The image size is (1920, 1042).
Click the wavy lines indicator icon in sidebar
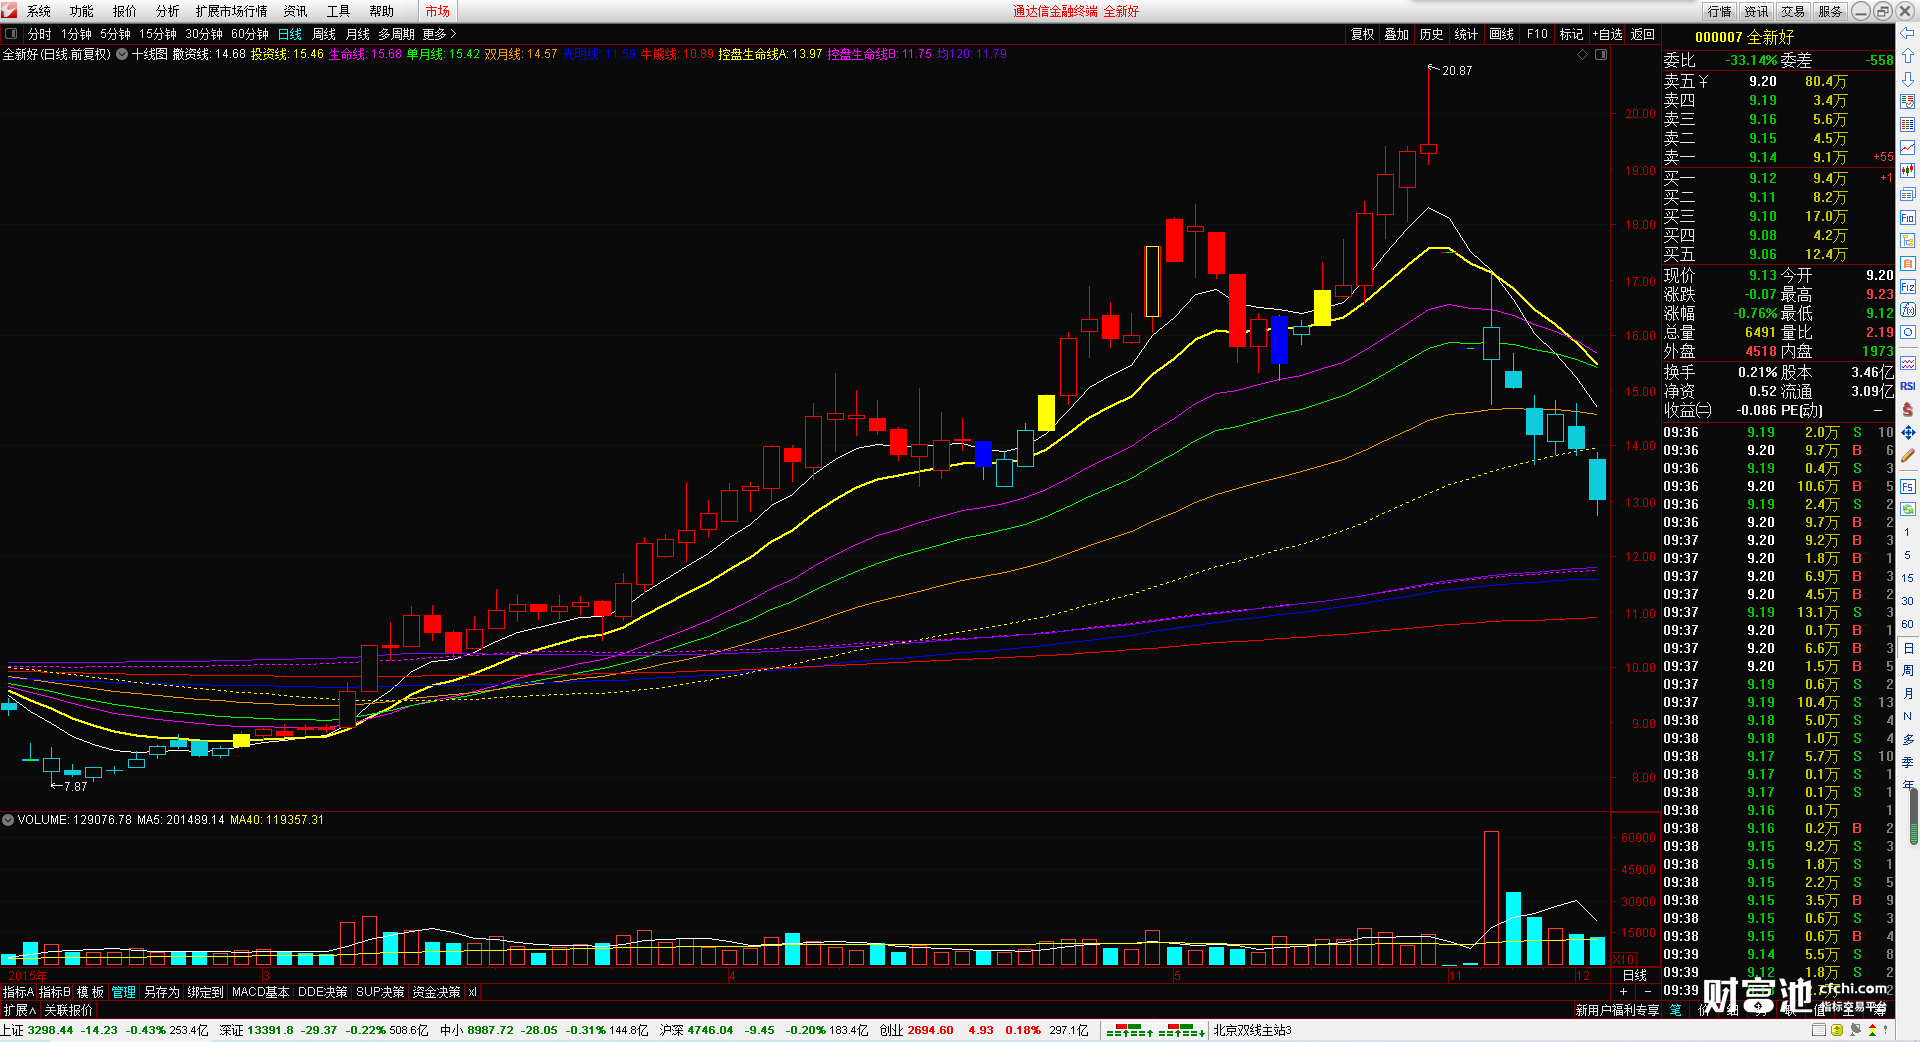pyautogui.click(x=1908, y=363)
